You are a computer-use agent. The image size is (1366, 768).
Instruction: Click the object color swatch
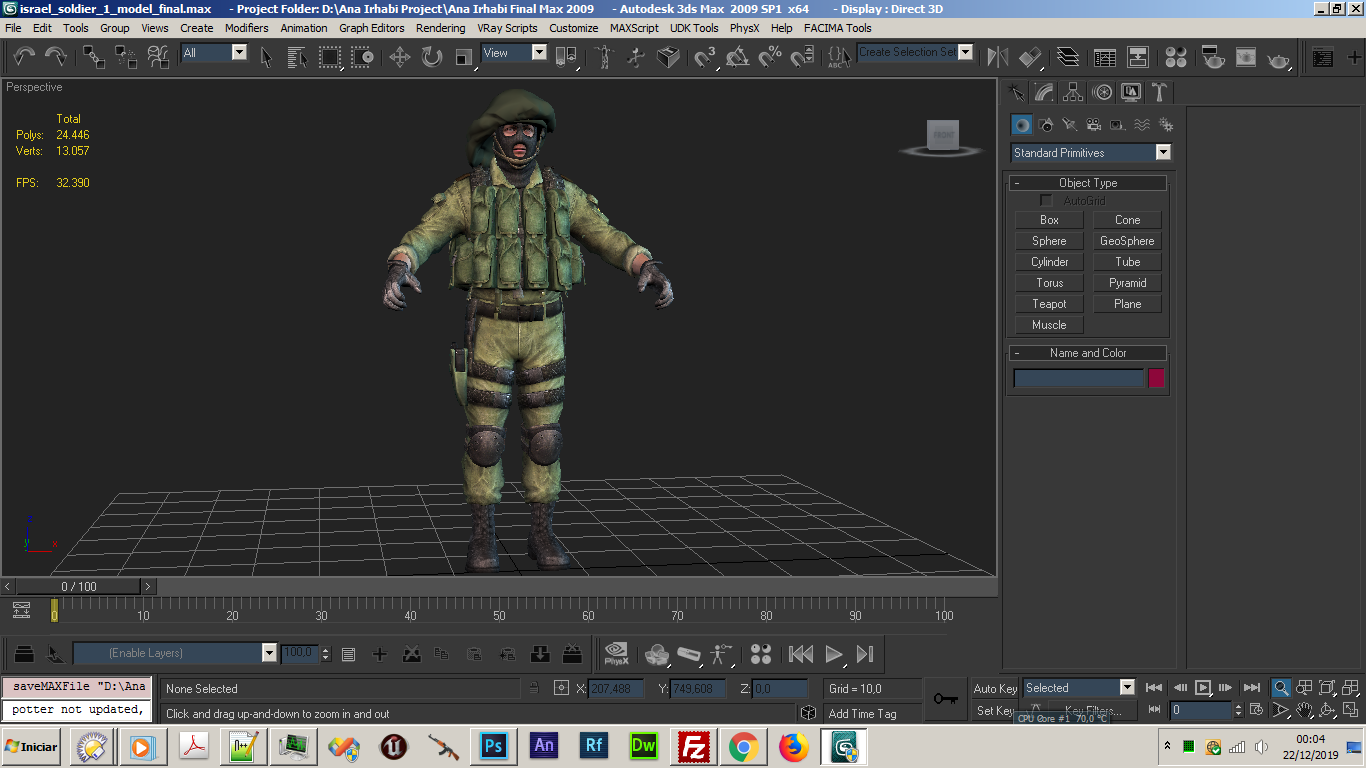point(1156,378)
